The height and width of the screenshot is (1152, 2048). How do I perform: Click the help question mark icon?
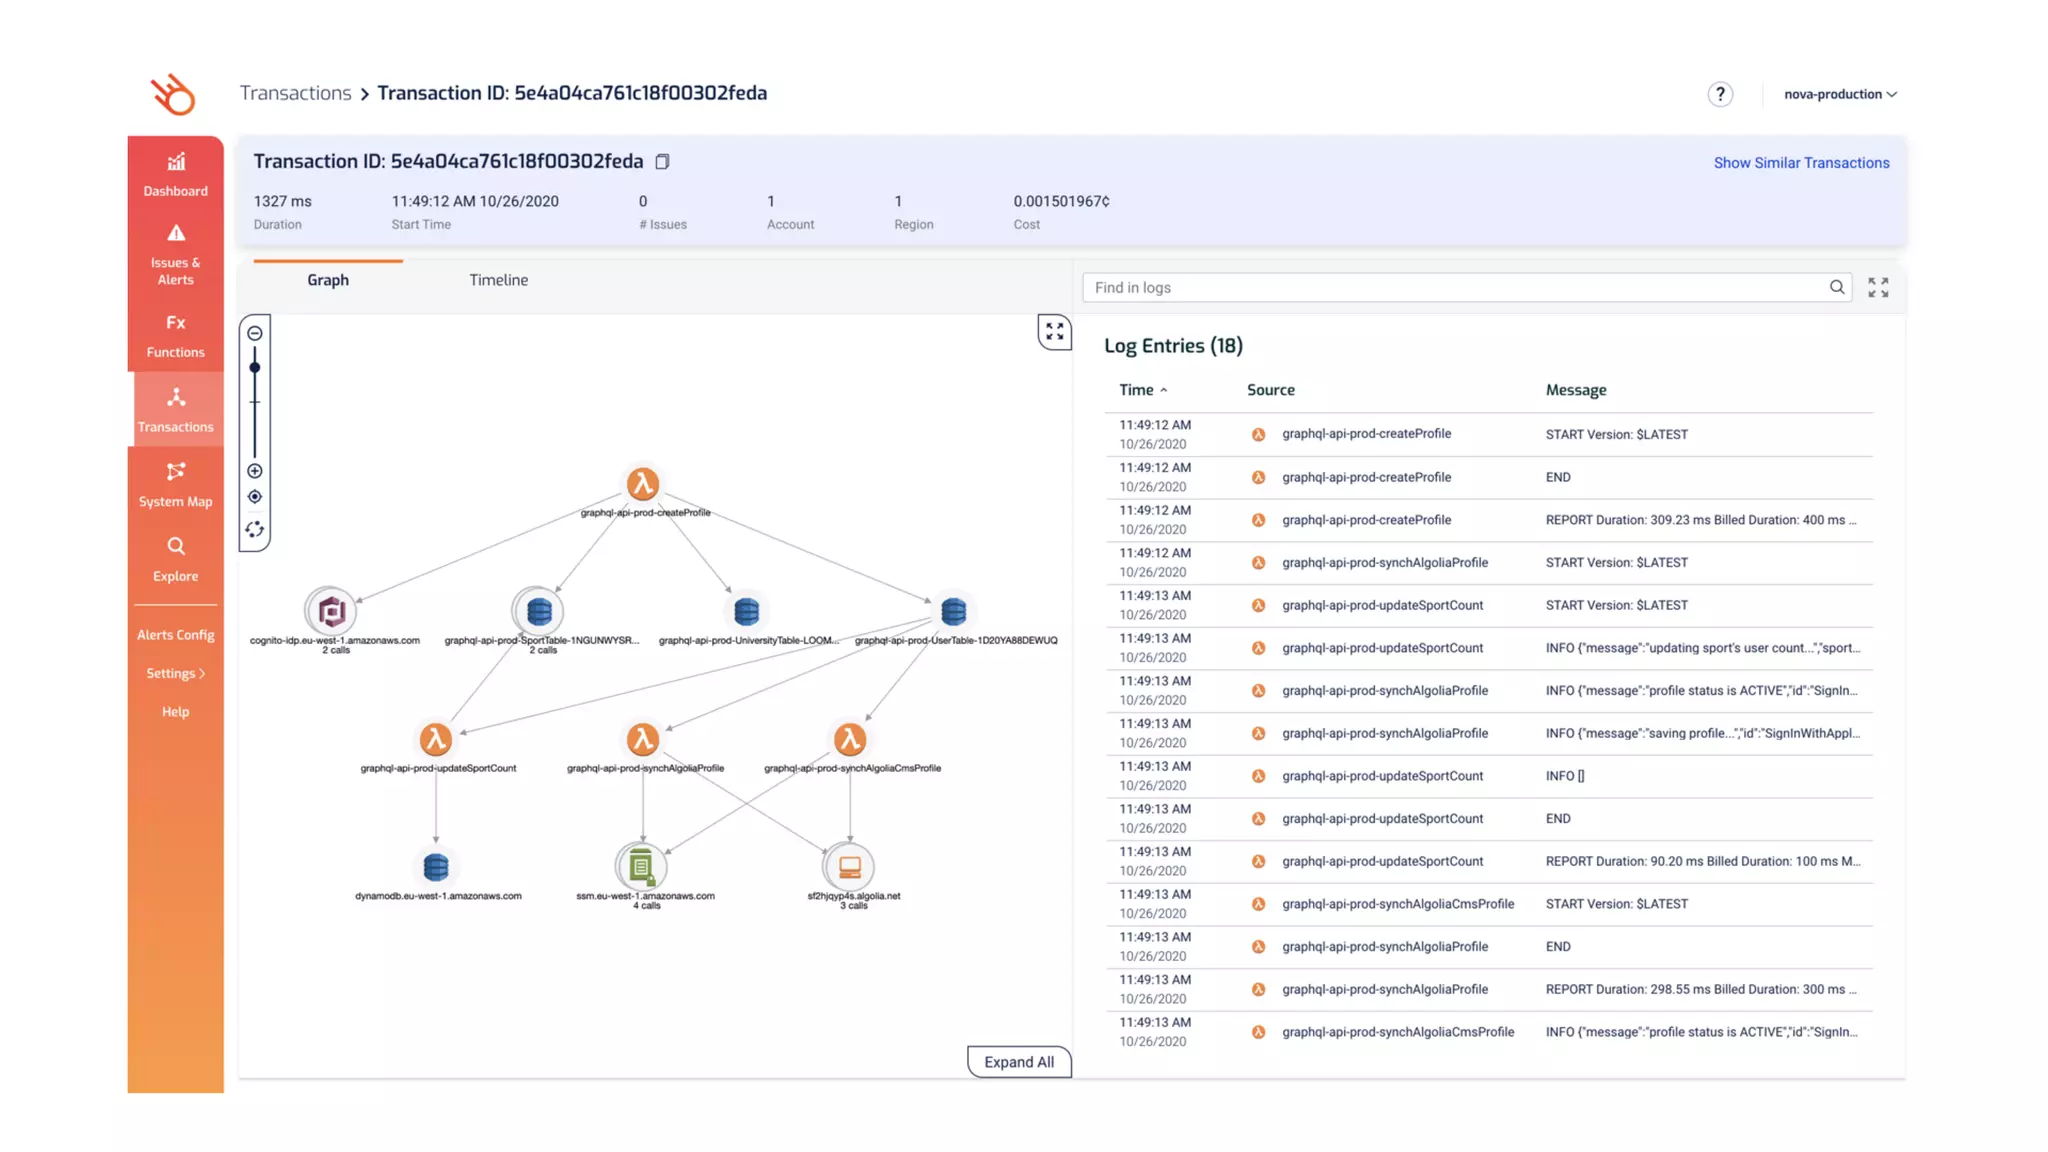coord(1719,94)
